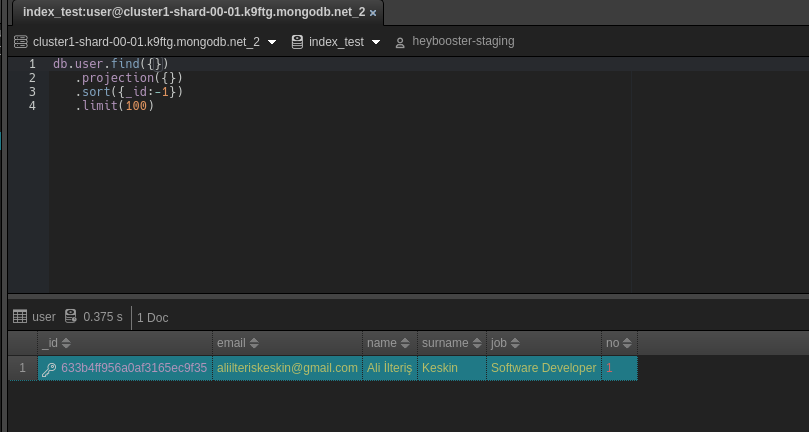Click the no column header
The image size is (809, 432).
pos(619,343)
